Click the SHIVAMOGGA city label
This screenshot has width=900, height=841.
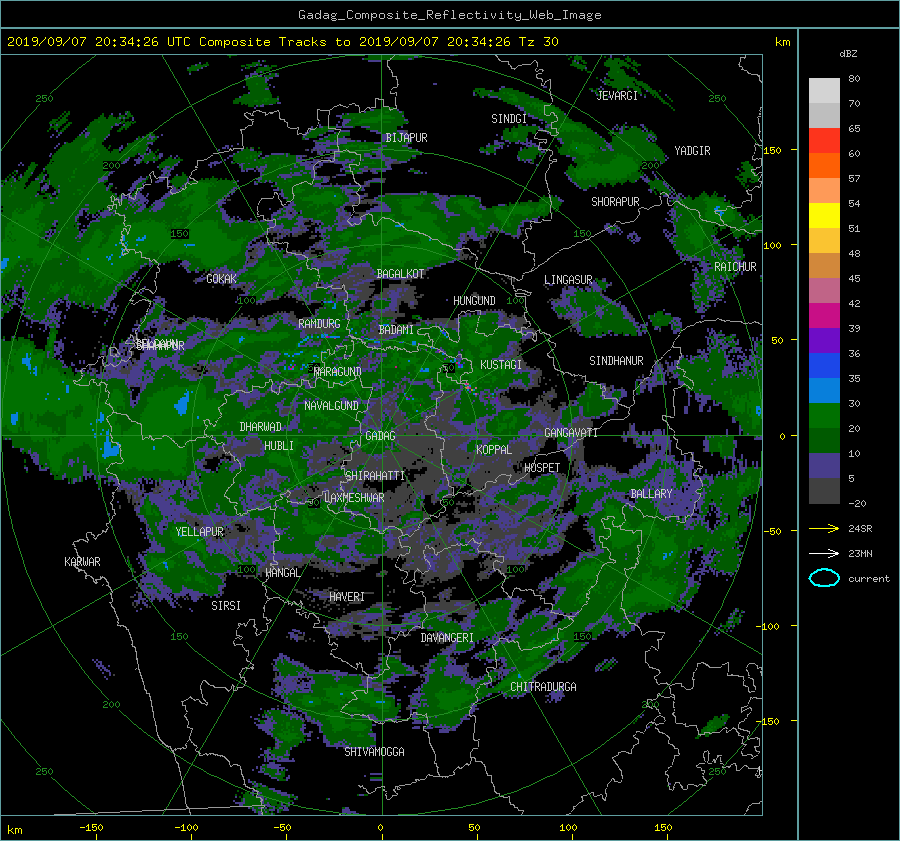374,752
